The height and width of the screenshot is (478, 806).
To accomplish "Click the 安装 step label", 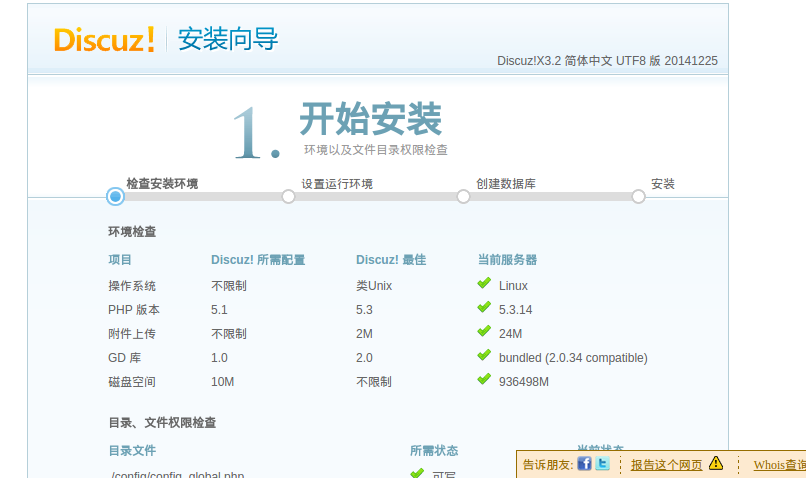I will [663, 183].
